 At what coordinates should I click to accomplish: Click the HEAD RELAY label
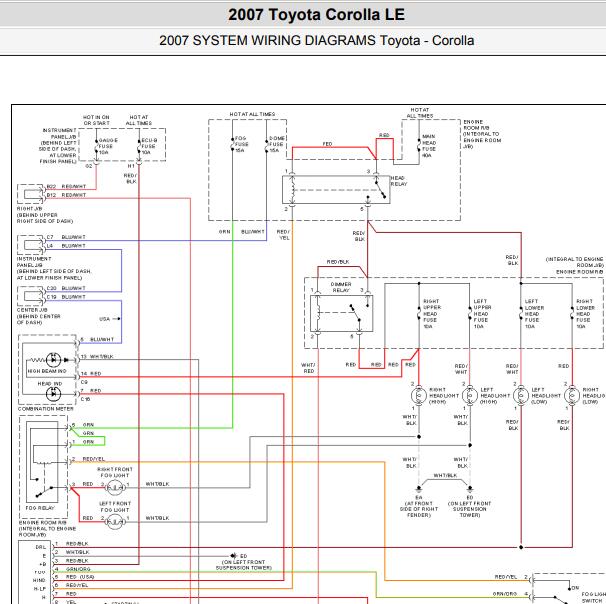[x=399, y=181]
